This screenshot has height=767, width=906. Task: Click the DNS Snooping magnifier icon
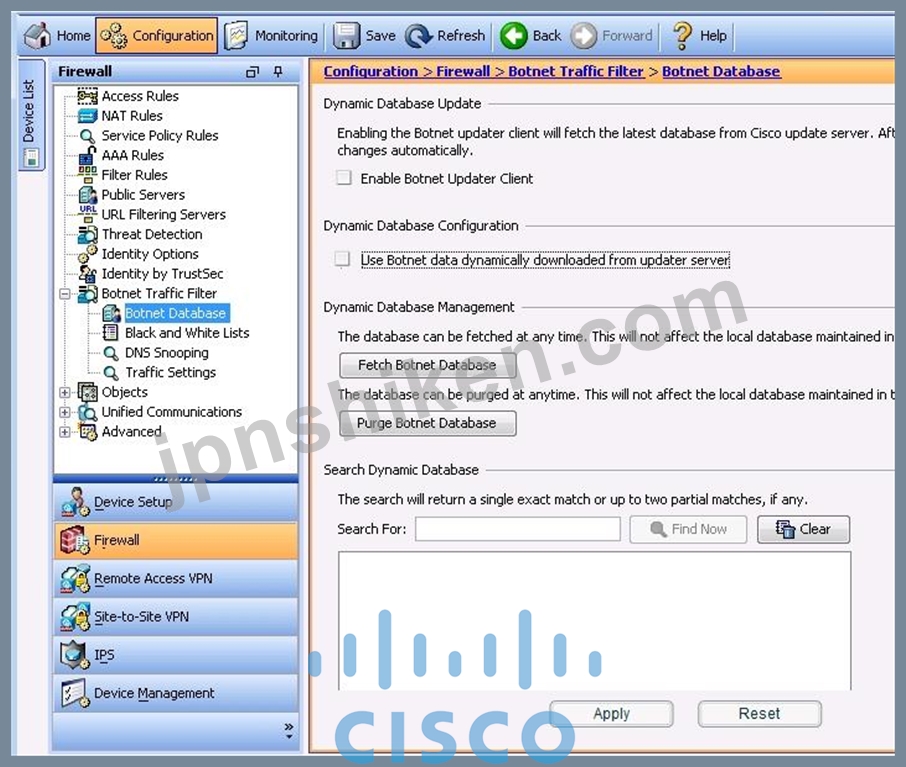click(x=110, y=353)
